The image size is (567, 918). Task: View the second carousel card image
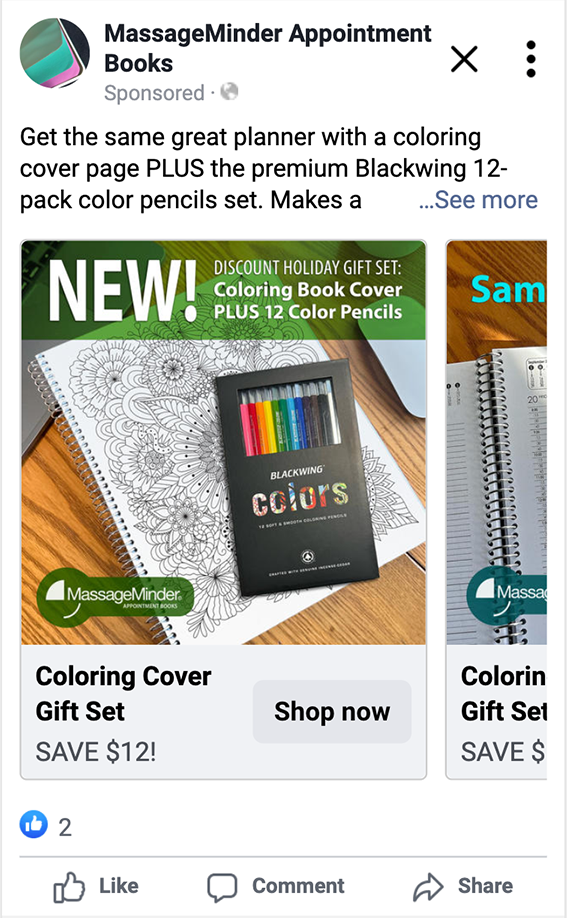pyautogui.click(x=497, y=443)
